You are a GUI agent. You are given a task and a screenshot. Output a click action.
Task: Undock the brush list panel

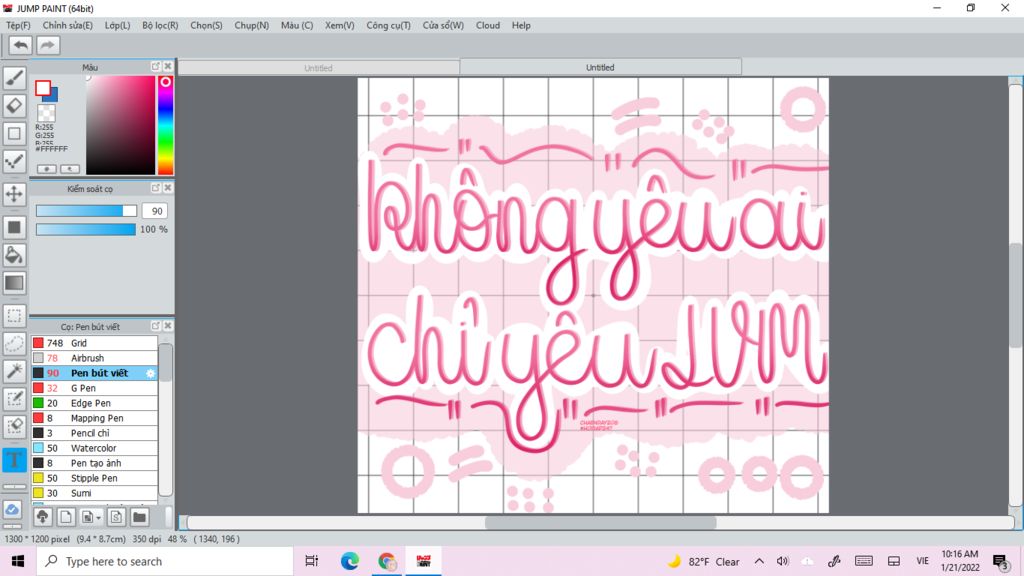pos(155,326)
